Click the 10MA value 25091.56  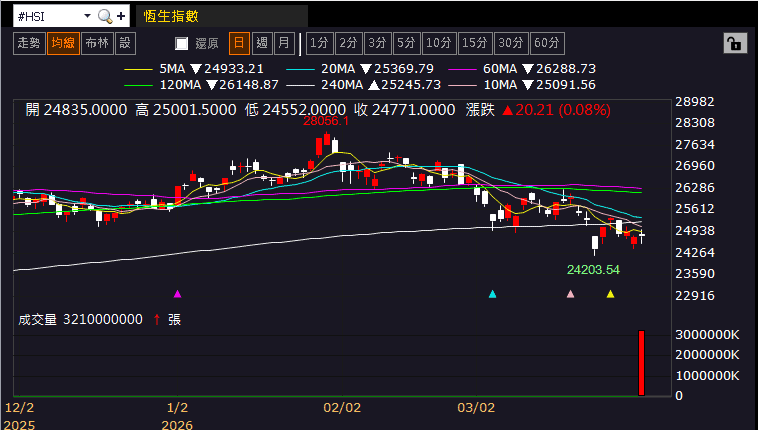(x=566, y=85)
